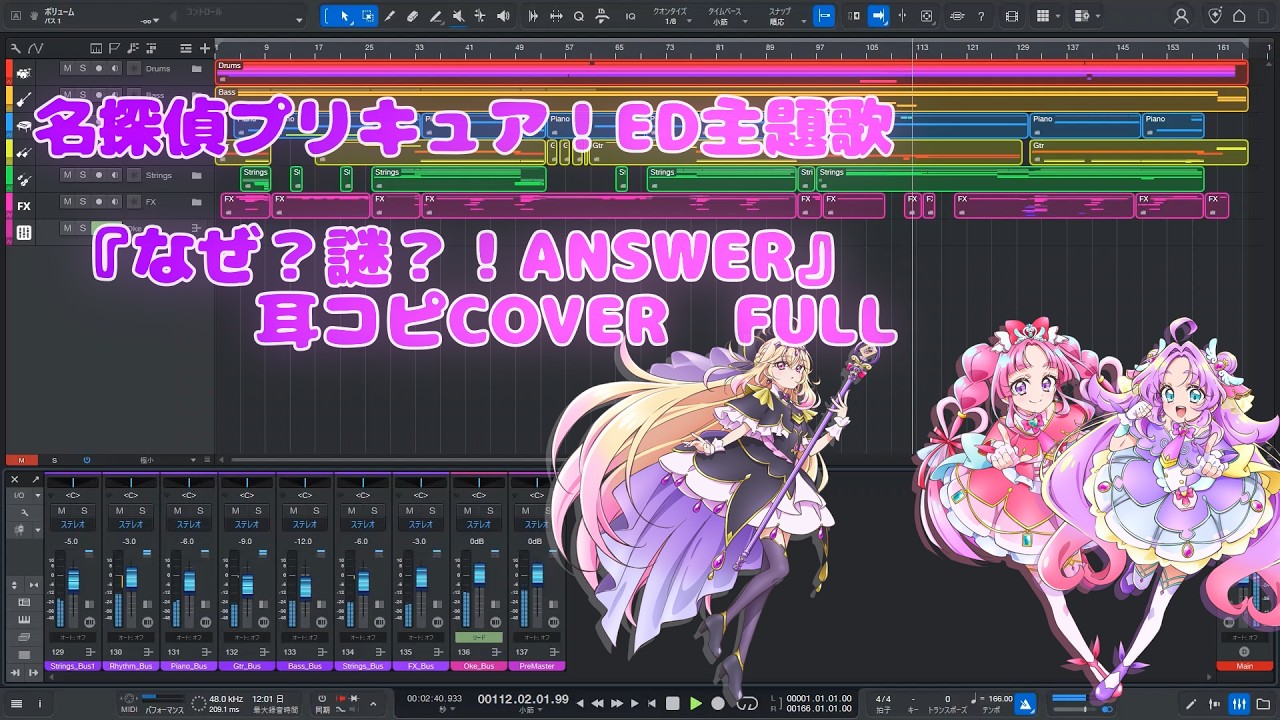Click the Piano_Bus volume fader
Image resolution: width=1280 pixels, height=720 pixels.
[x=189, y=581]
